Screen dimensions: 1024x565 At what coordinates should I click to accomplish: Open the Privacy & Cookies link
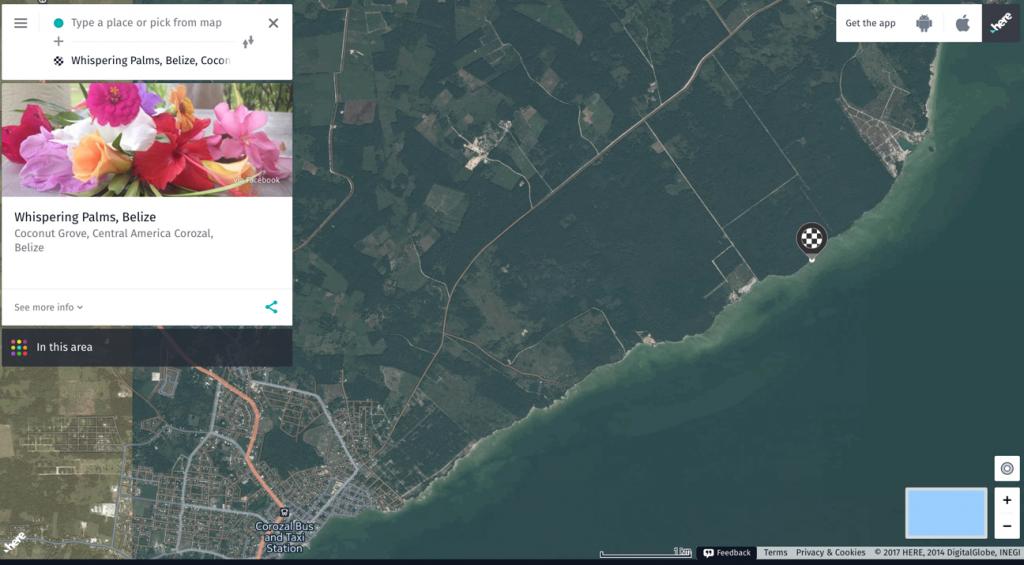click(830, 552)
